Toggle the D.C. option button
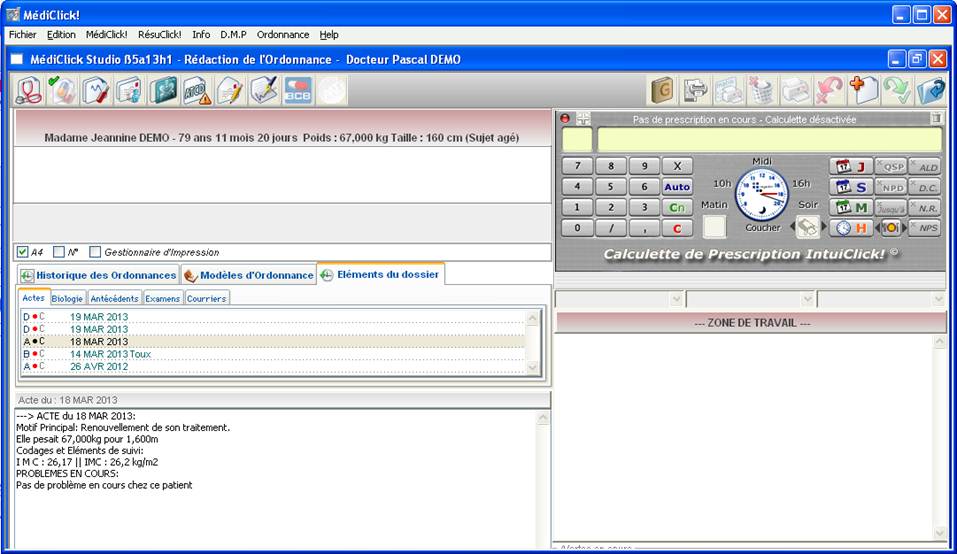The width and height of the screenshot is (957, 554). (x=925, y=187)
